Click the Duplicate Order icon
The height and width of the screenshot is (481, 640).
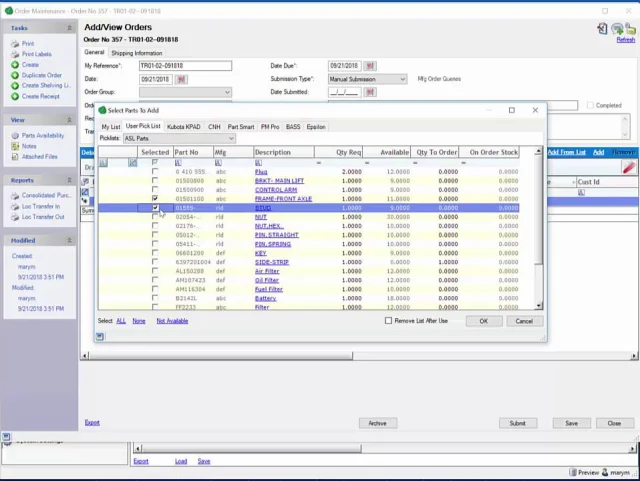point(15,75)
